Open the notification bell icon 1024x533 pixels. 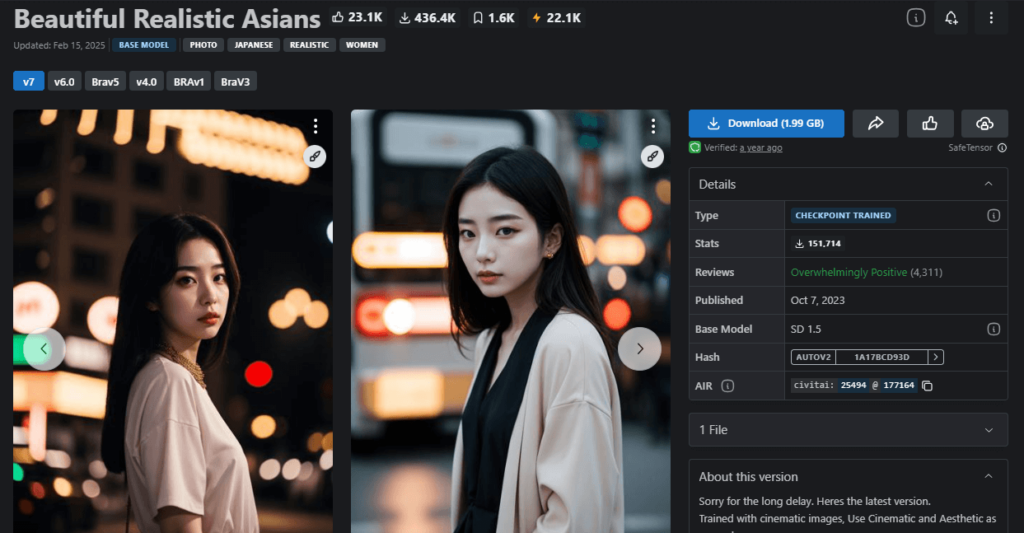950,18
